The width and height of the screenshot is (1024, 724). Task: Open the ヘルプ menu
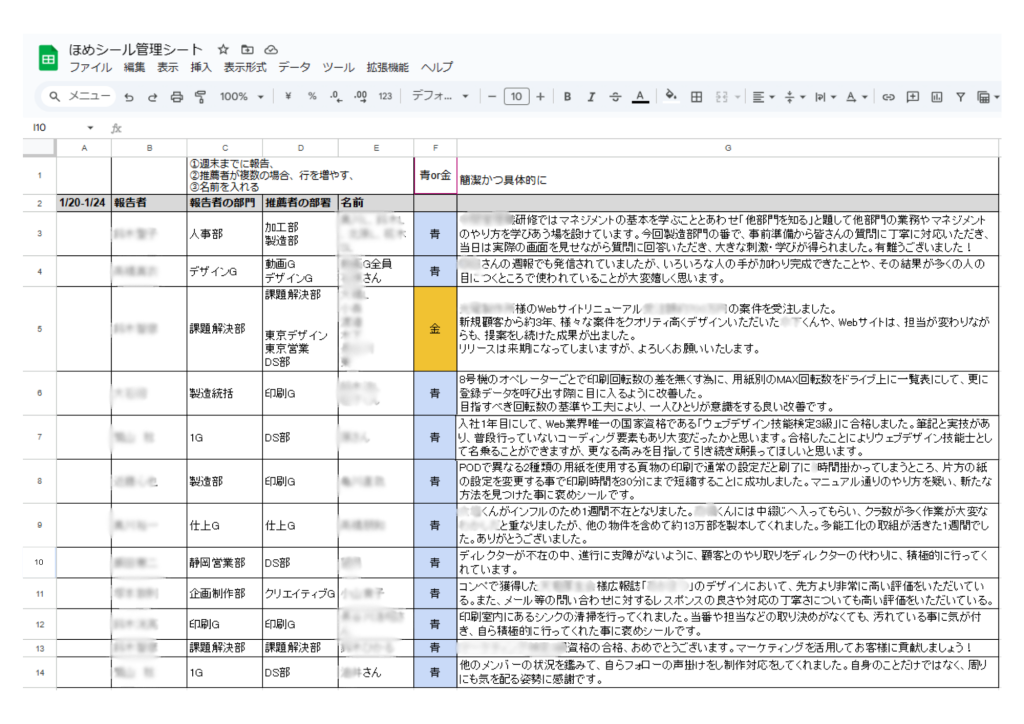(437, 67)
